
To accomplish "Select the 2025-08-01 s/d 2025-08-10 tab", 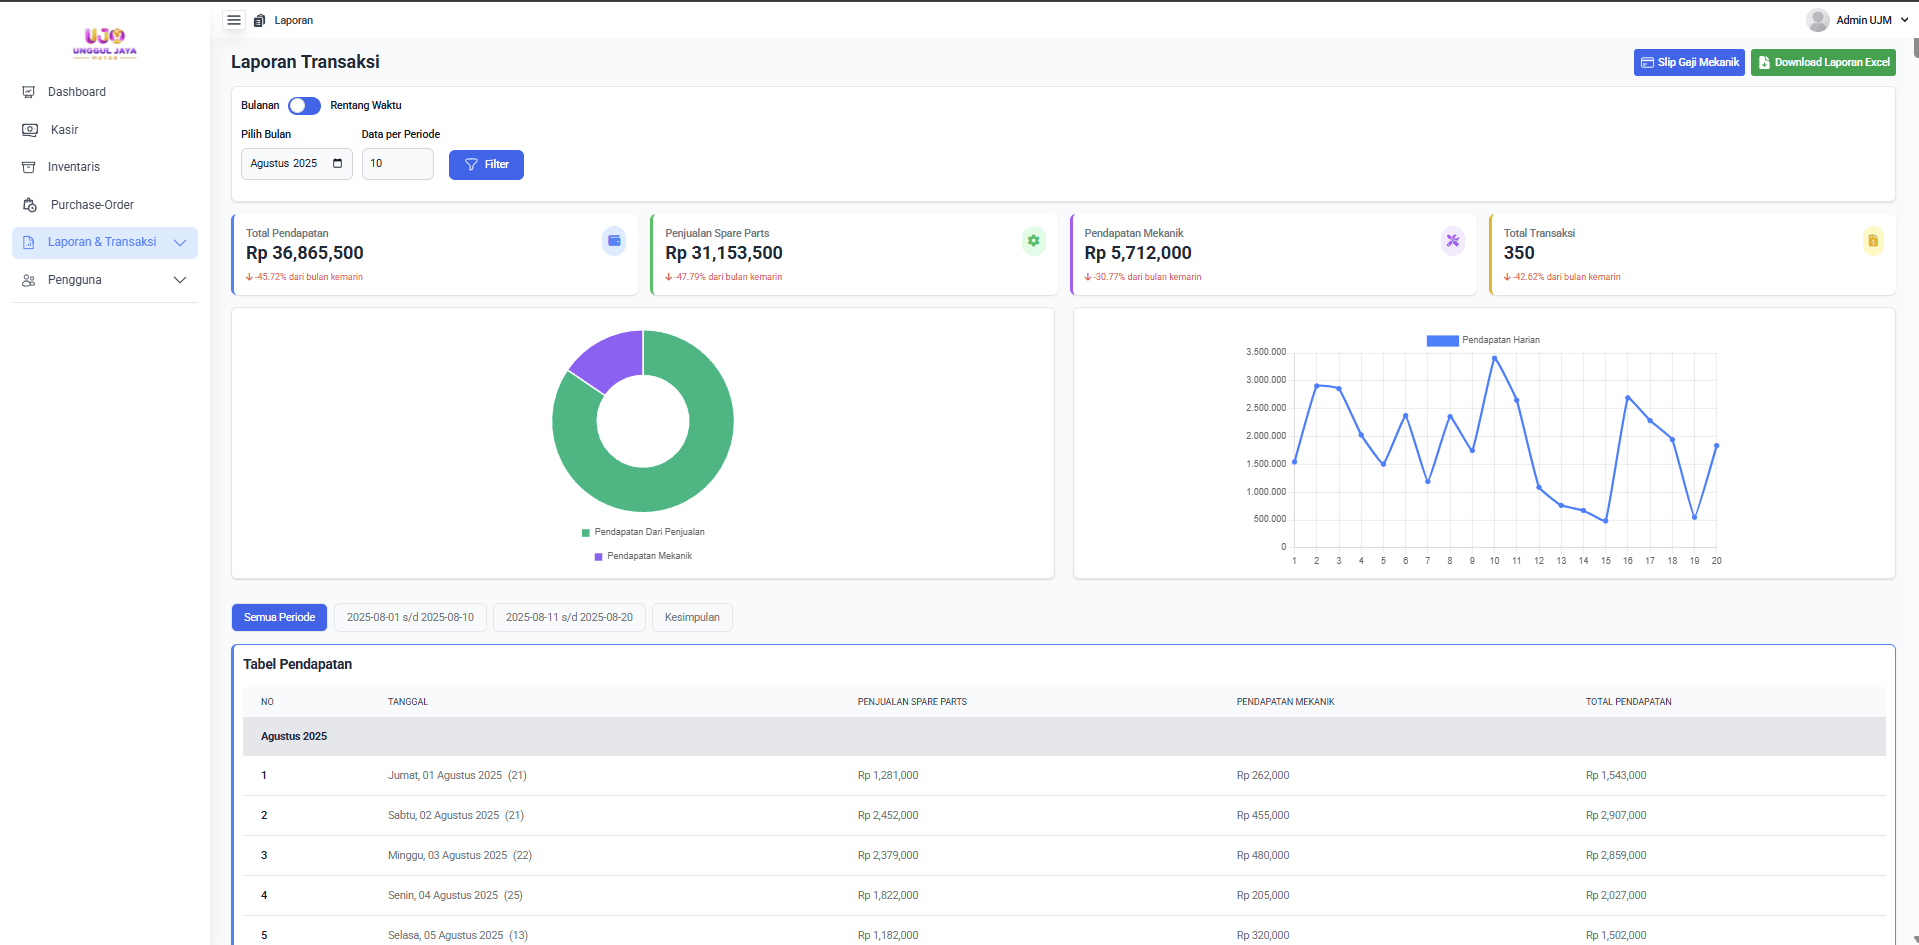I will (410, 618).
